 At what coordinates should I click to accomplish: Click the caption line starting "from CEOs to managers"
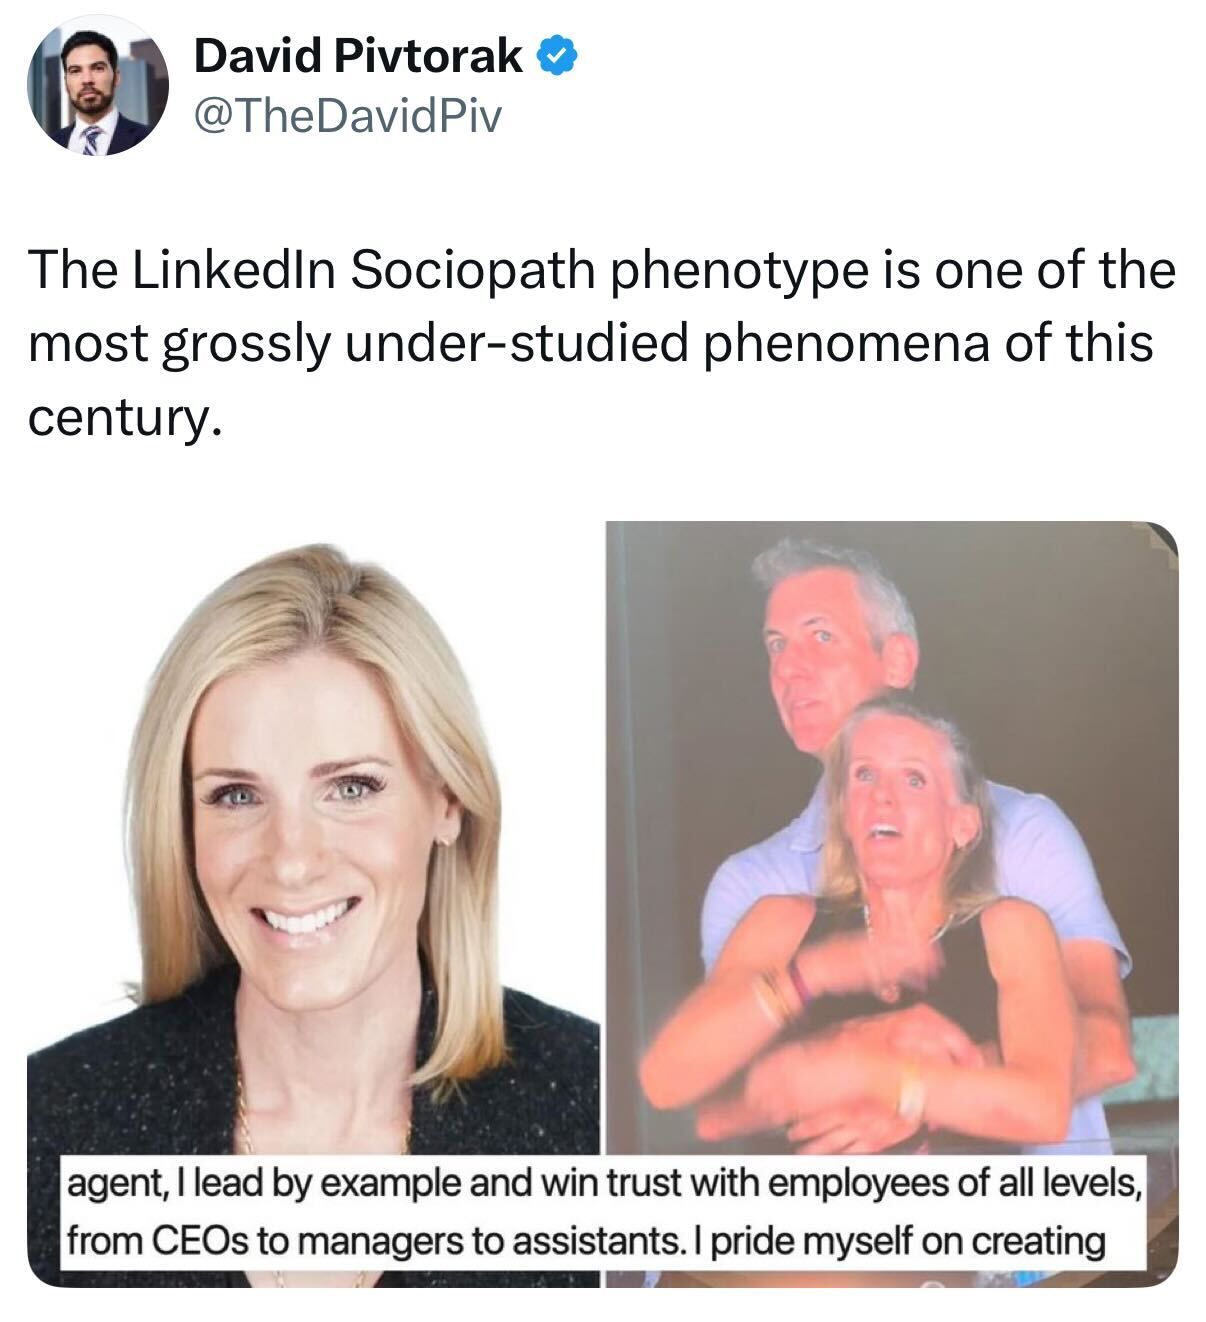[x=586, y=1240]
